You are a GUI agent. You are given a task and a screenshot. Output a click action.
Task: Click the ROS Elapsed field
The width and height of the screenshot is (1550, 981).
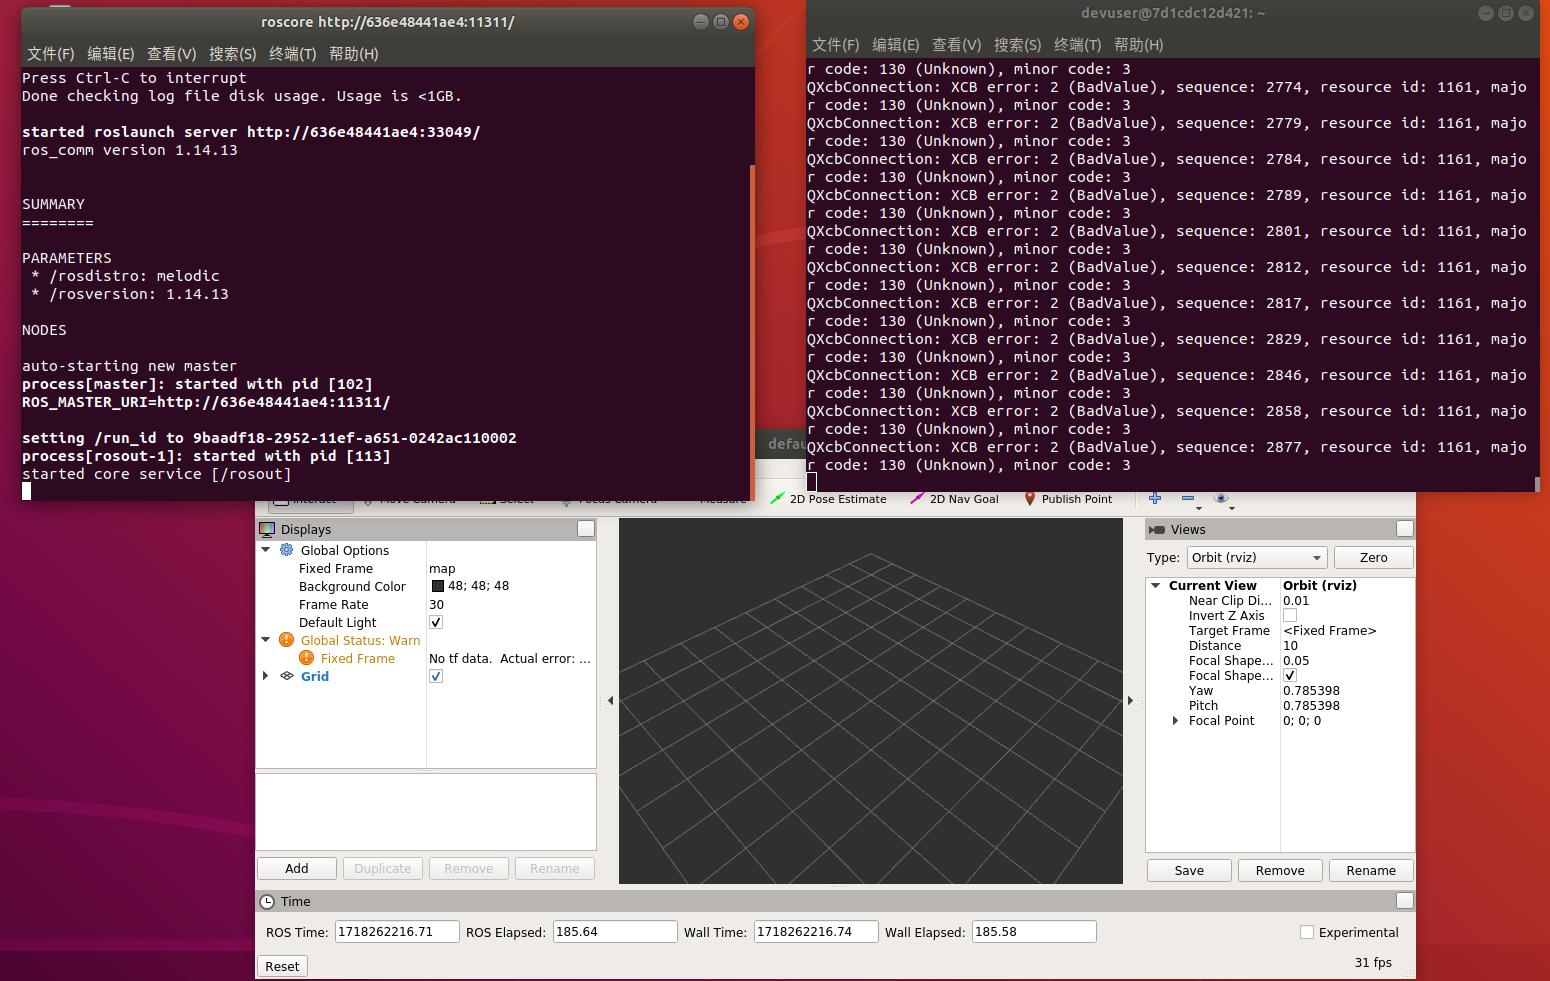(615, 932)
